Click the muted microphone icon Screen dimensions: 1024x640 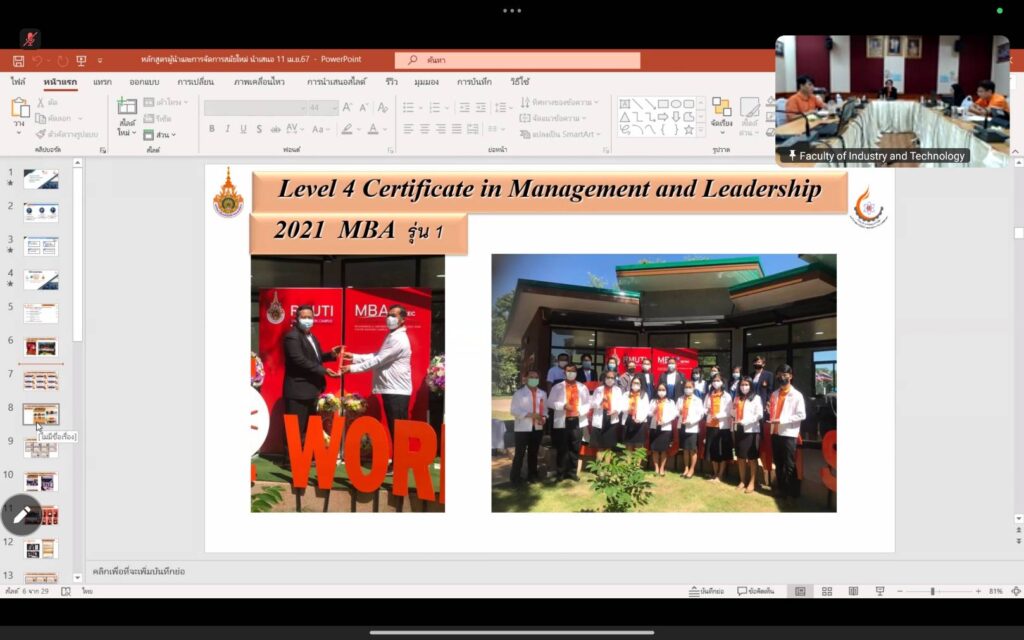(30, 38)
